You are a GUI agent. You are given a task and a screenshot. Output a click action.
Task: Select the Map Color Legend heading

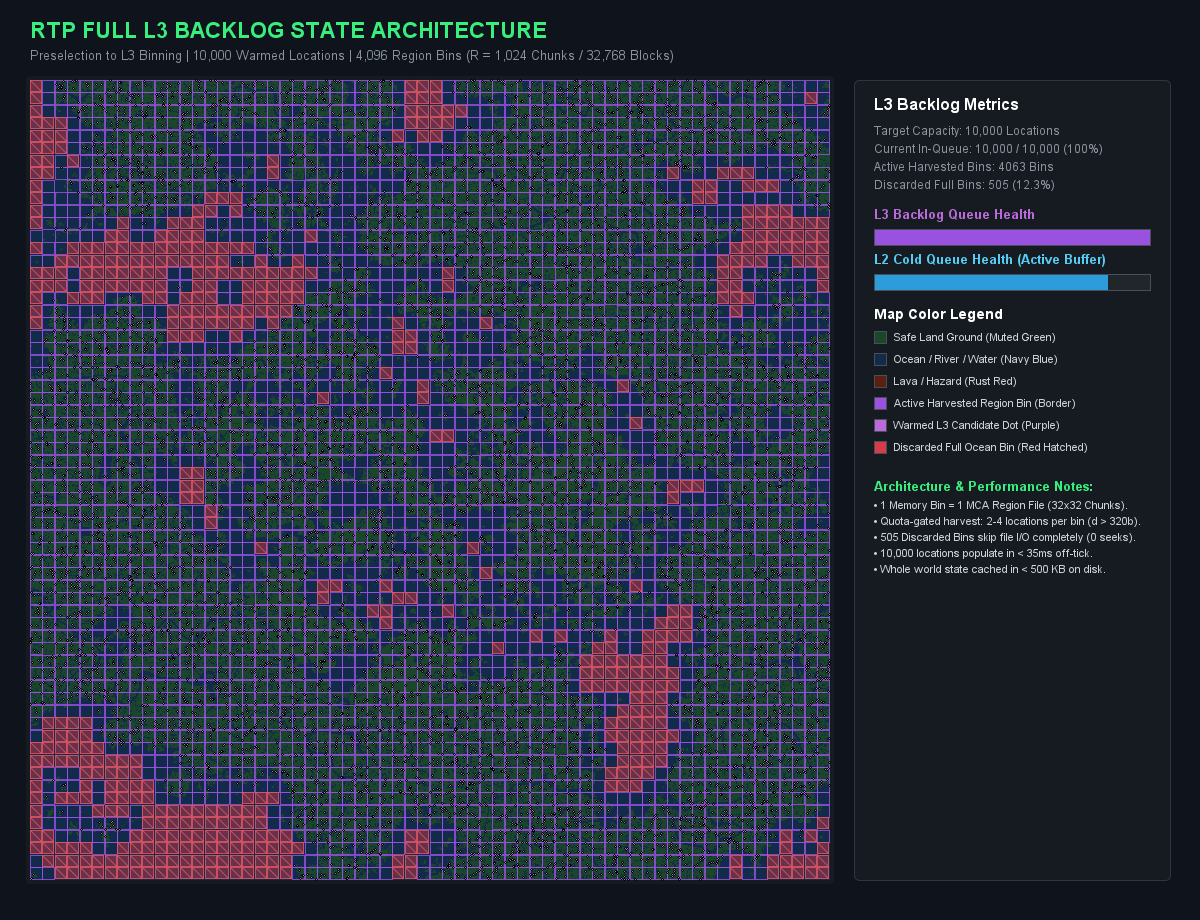coord(938,314)
